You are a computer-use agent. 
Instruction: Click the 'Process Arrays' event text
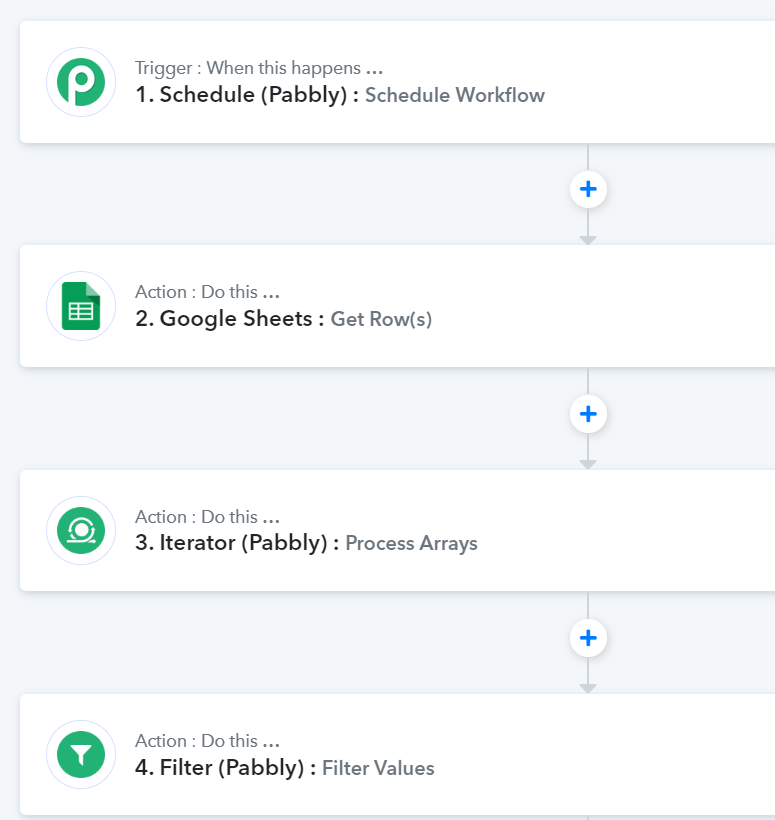click(412, 543)
